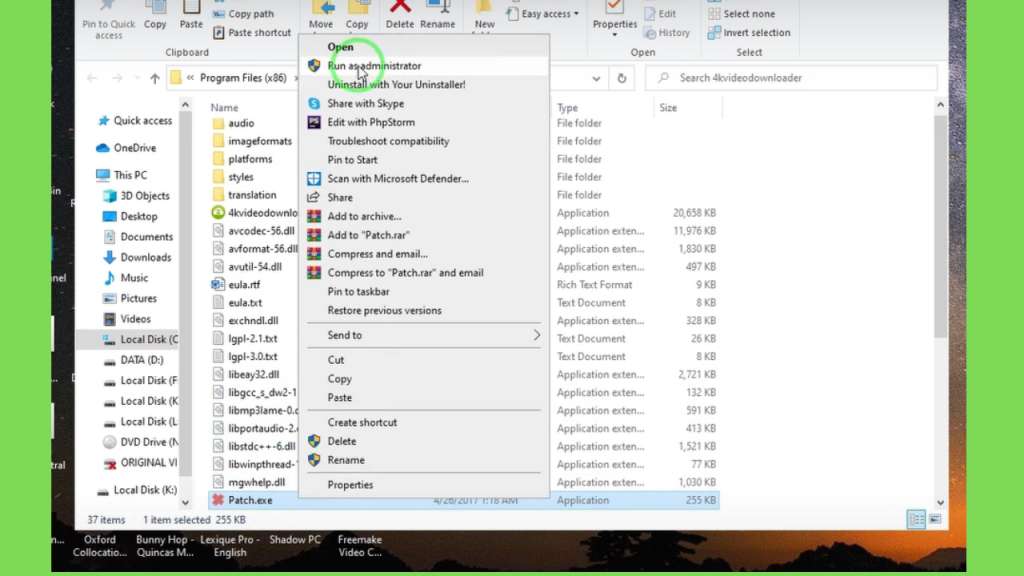Click the New folder ribbon button
This screenshot has width=1024, height=576.
[484, 18]
